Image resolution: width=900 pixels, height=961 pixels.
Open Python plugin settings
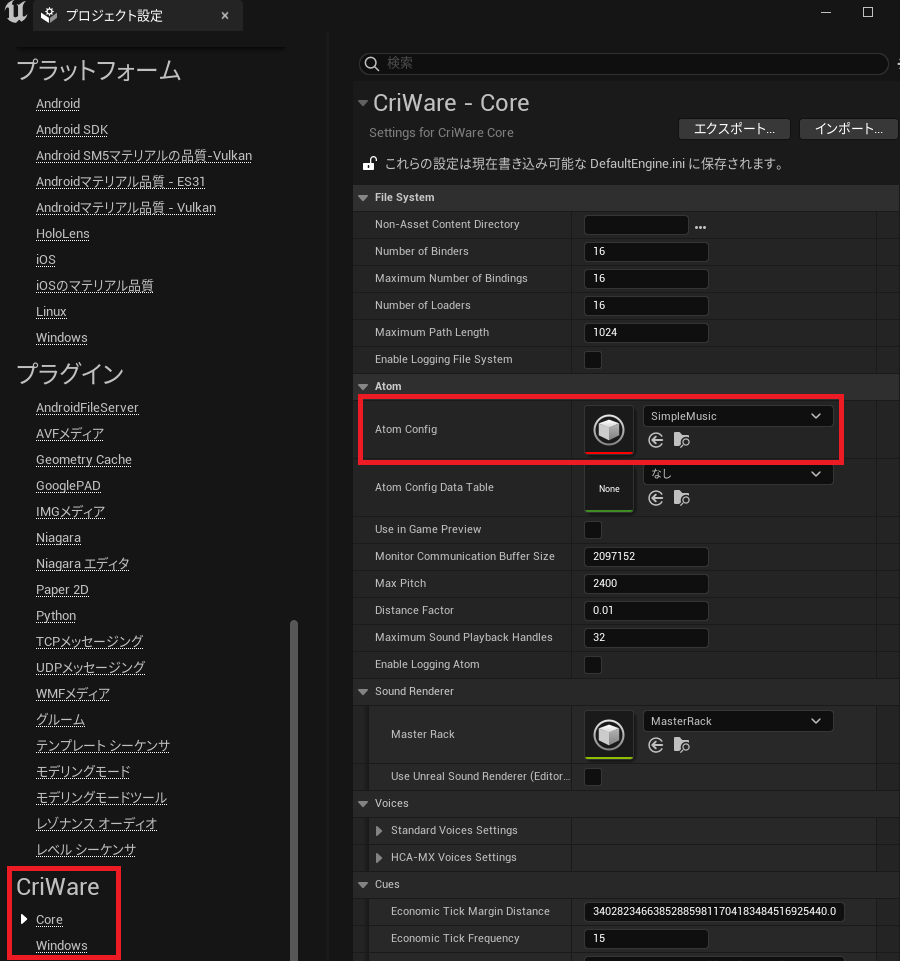click(x=56, y=616)
